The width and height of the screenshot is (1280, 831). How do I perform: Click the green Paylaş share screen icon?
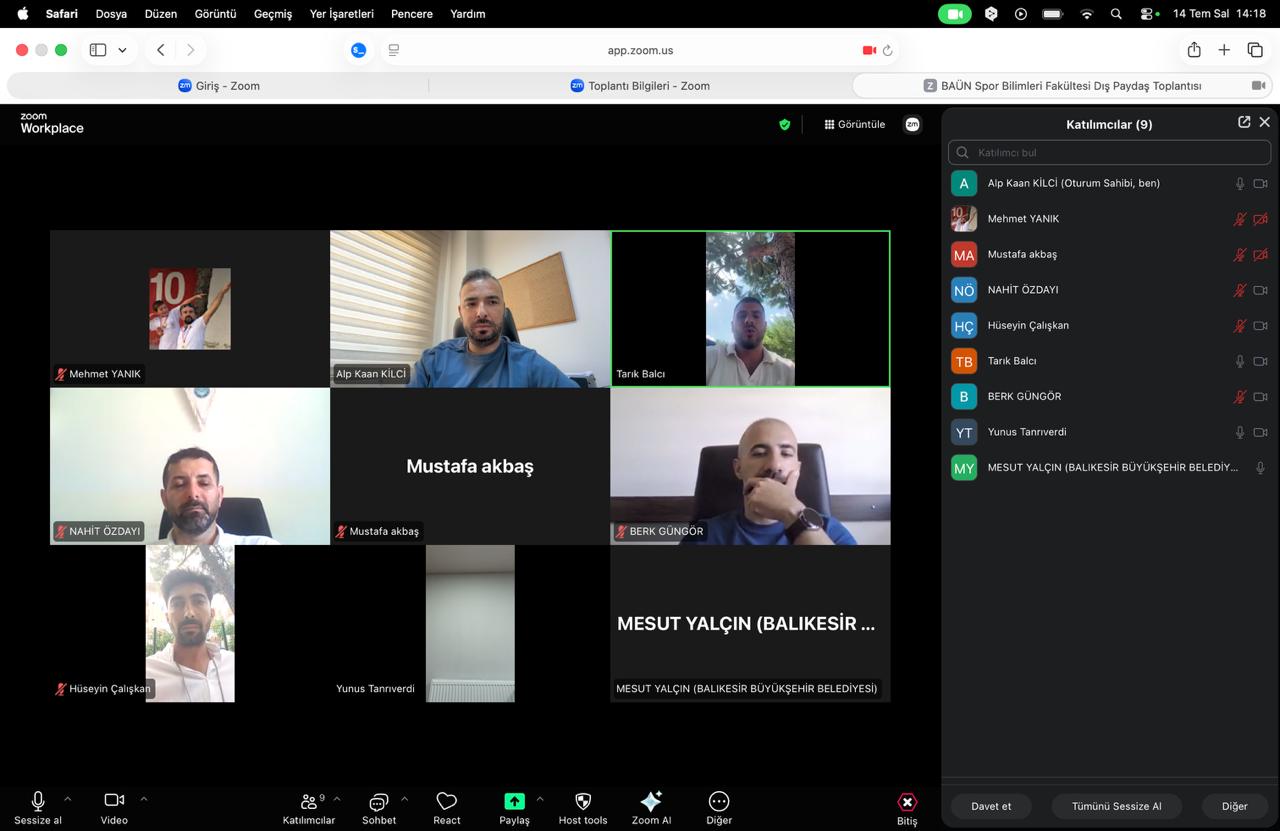tap(514, 801)
